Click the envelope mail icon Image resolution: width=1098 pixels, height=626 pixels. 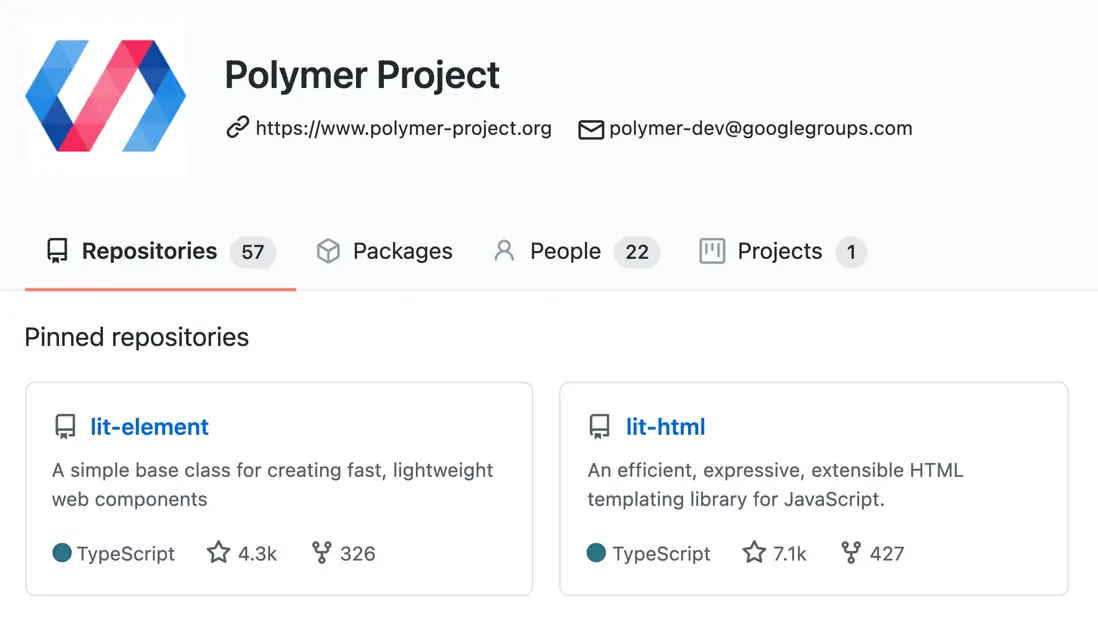click(591, 129)
